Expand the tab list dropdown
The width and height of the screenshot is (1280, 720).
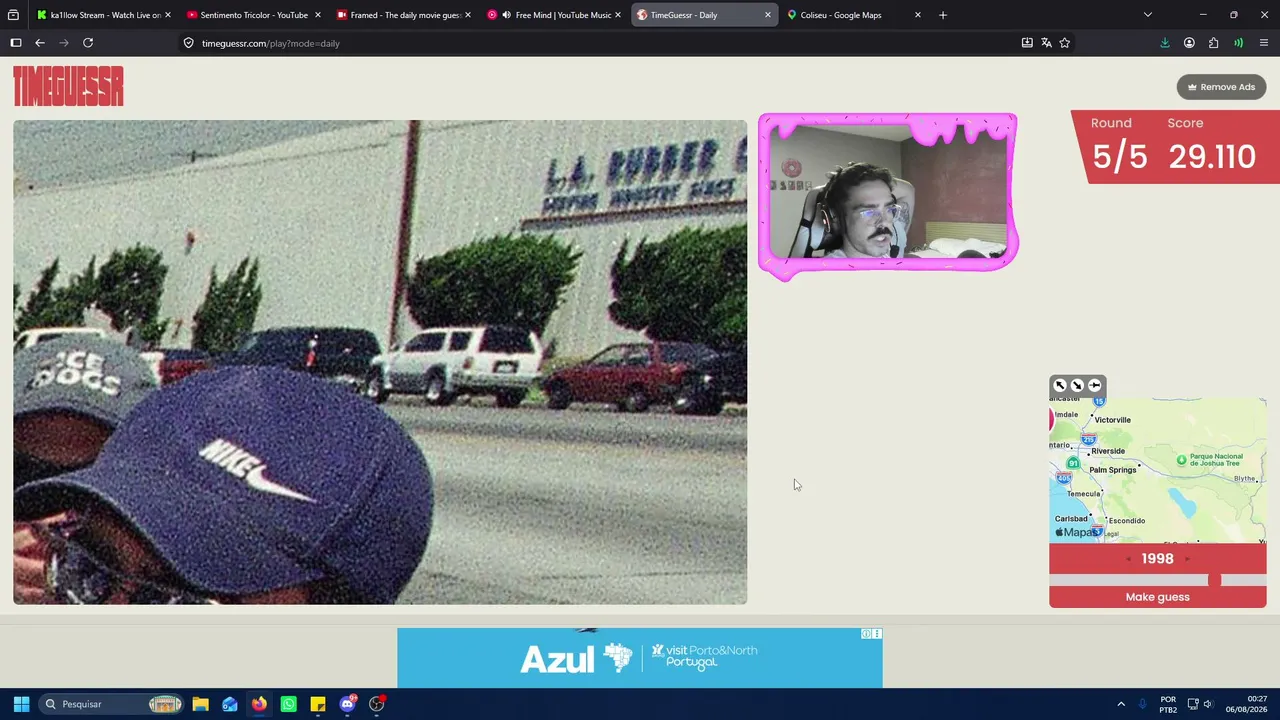(x=1148, y=15)
